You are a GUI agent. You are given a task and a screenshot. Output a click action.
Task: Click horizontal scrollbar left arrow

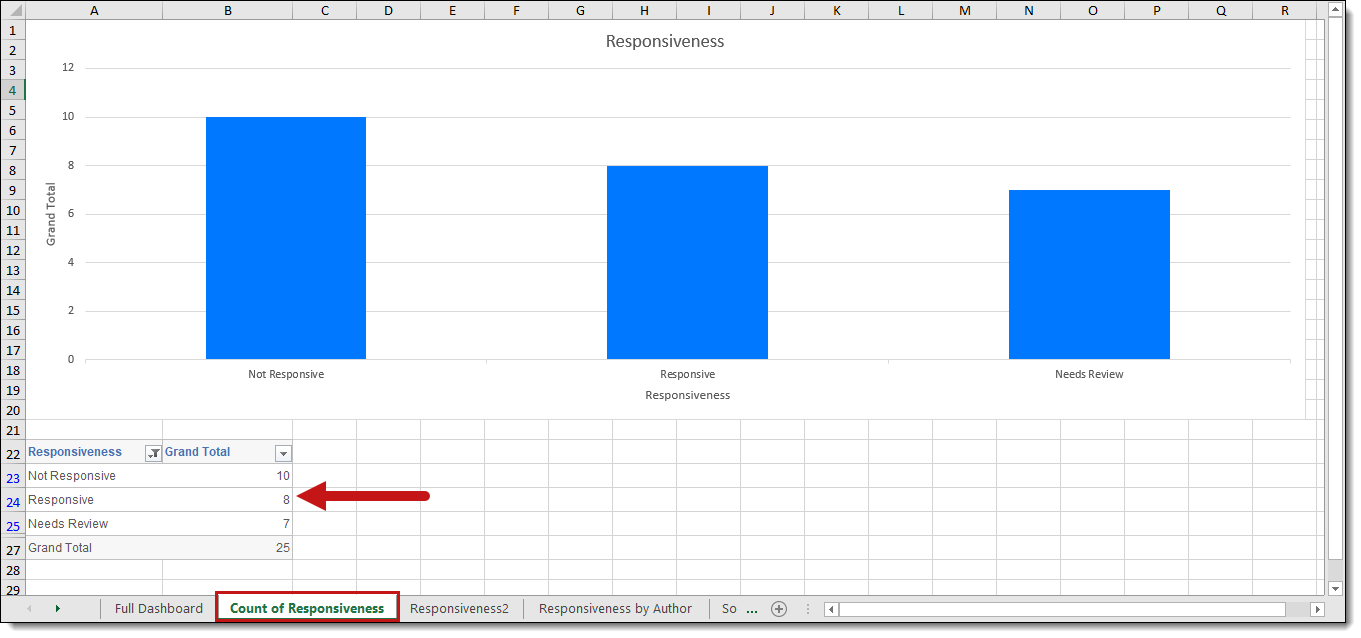[831, 609]
